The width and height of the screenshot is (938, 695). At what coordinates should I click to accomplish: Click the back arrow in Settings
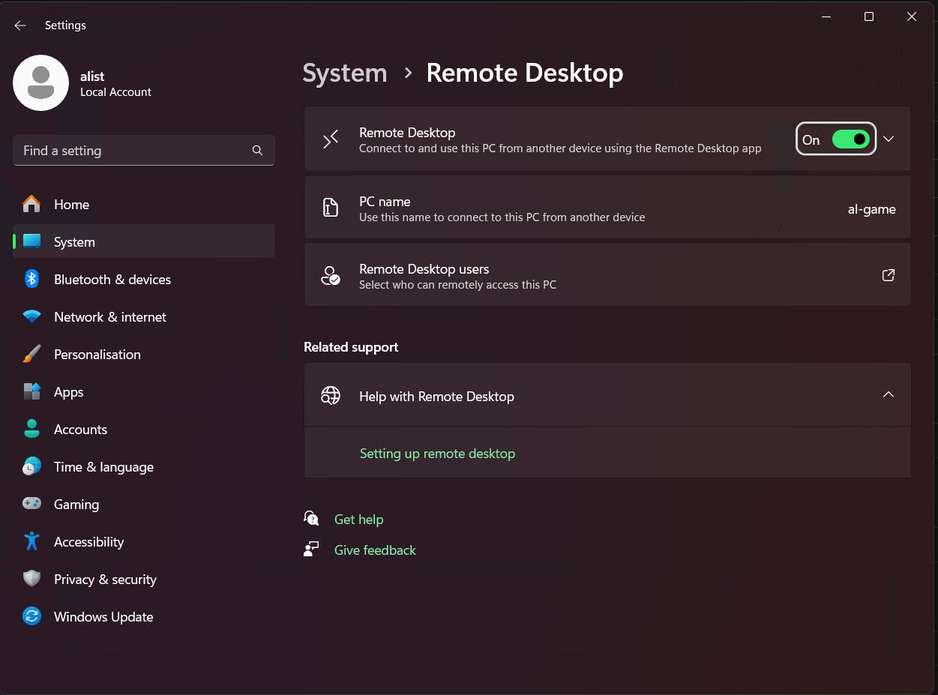point(20,25)
